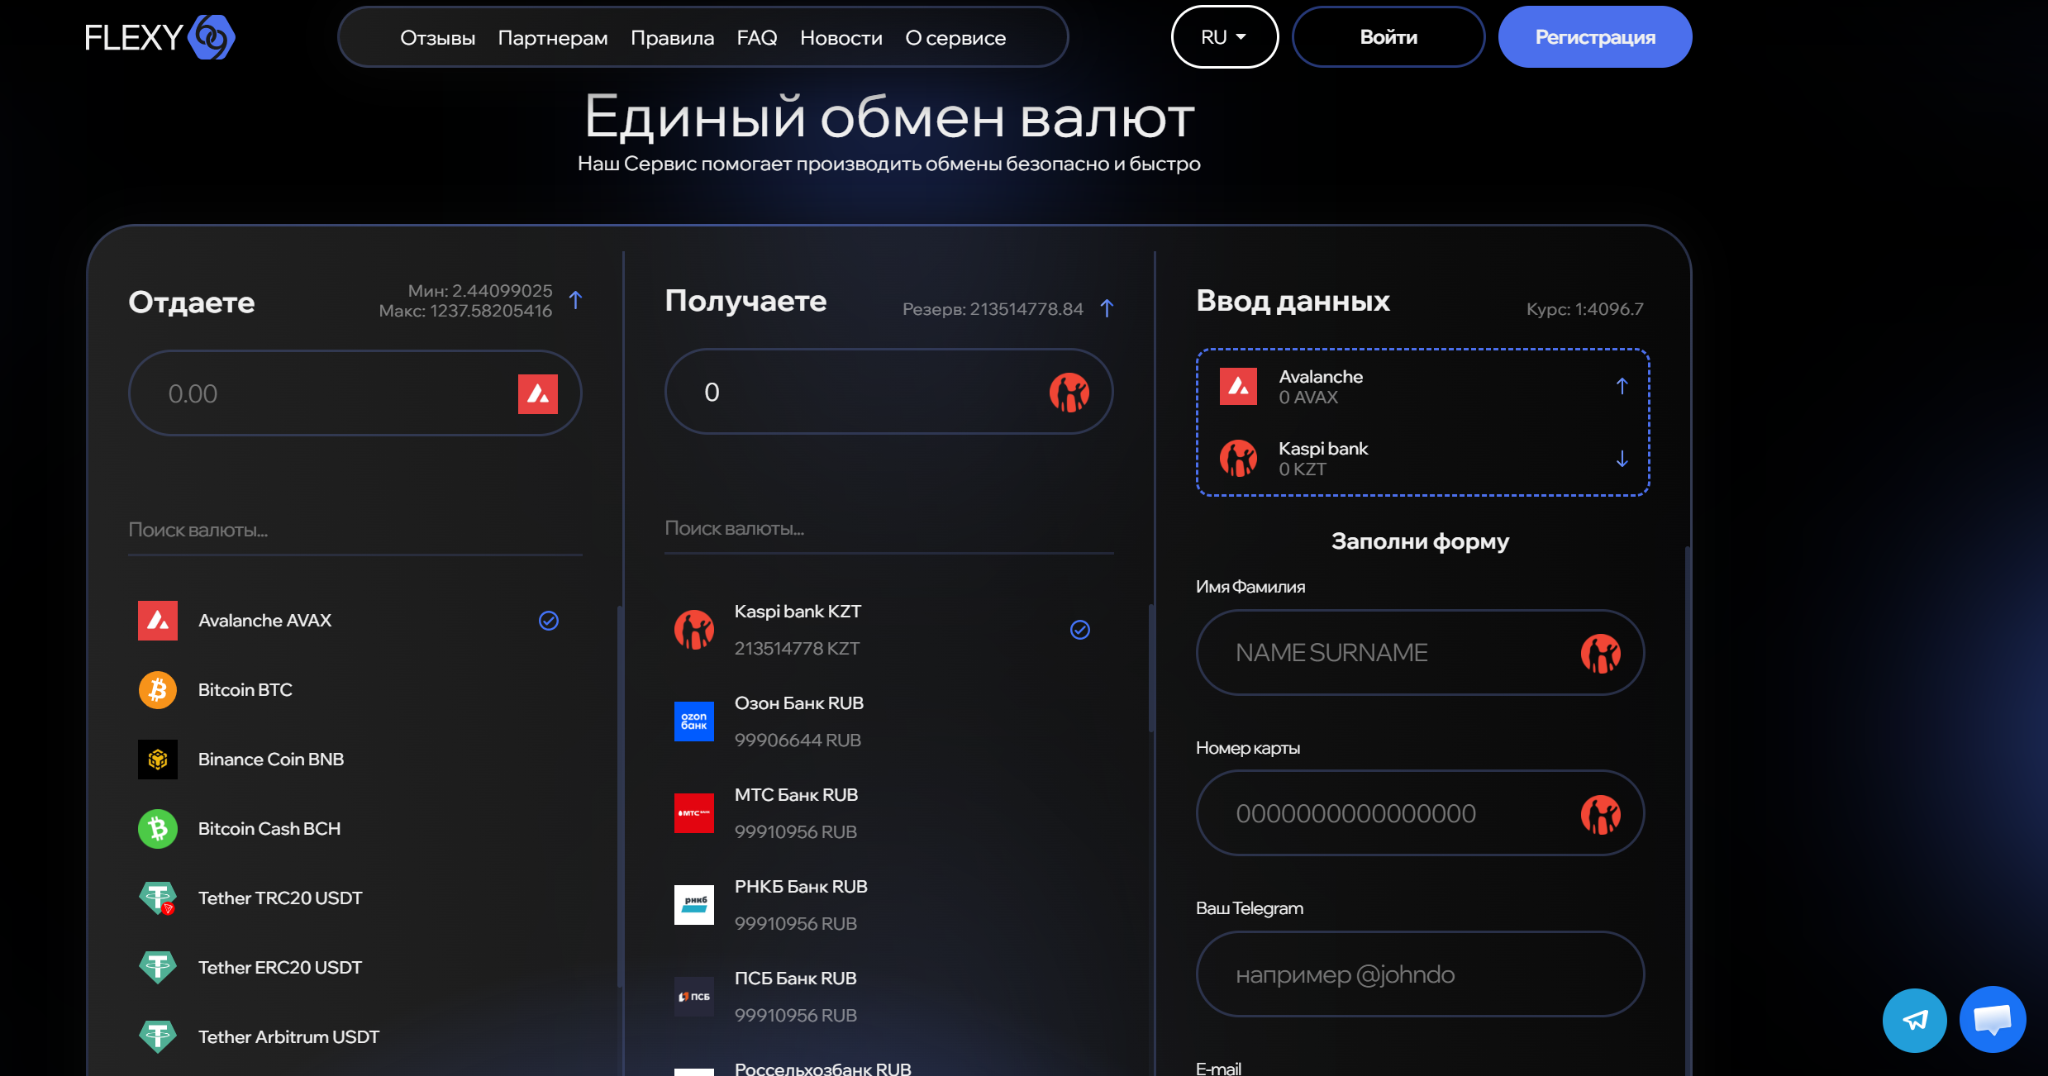This screenshot has height=1076, width=2048.
Task: Click the РНКБ Банк logo
Action: click(x=694, y=905)
